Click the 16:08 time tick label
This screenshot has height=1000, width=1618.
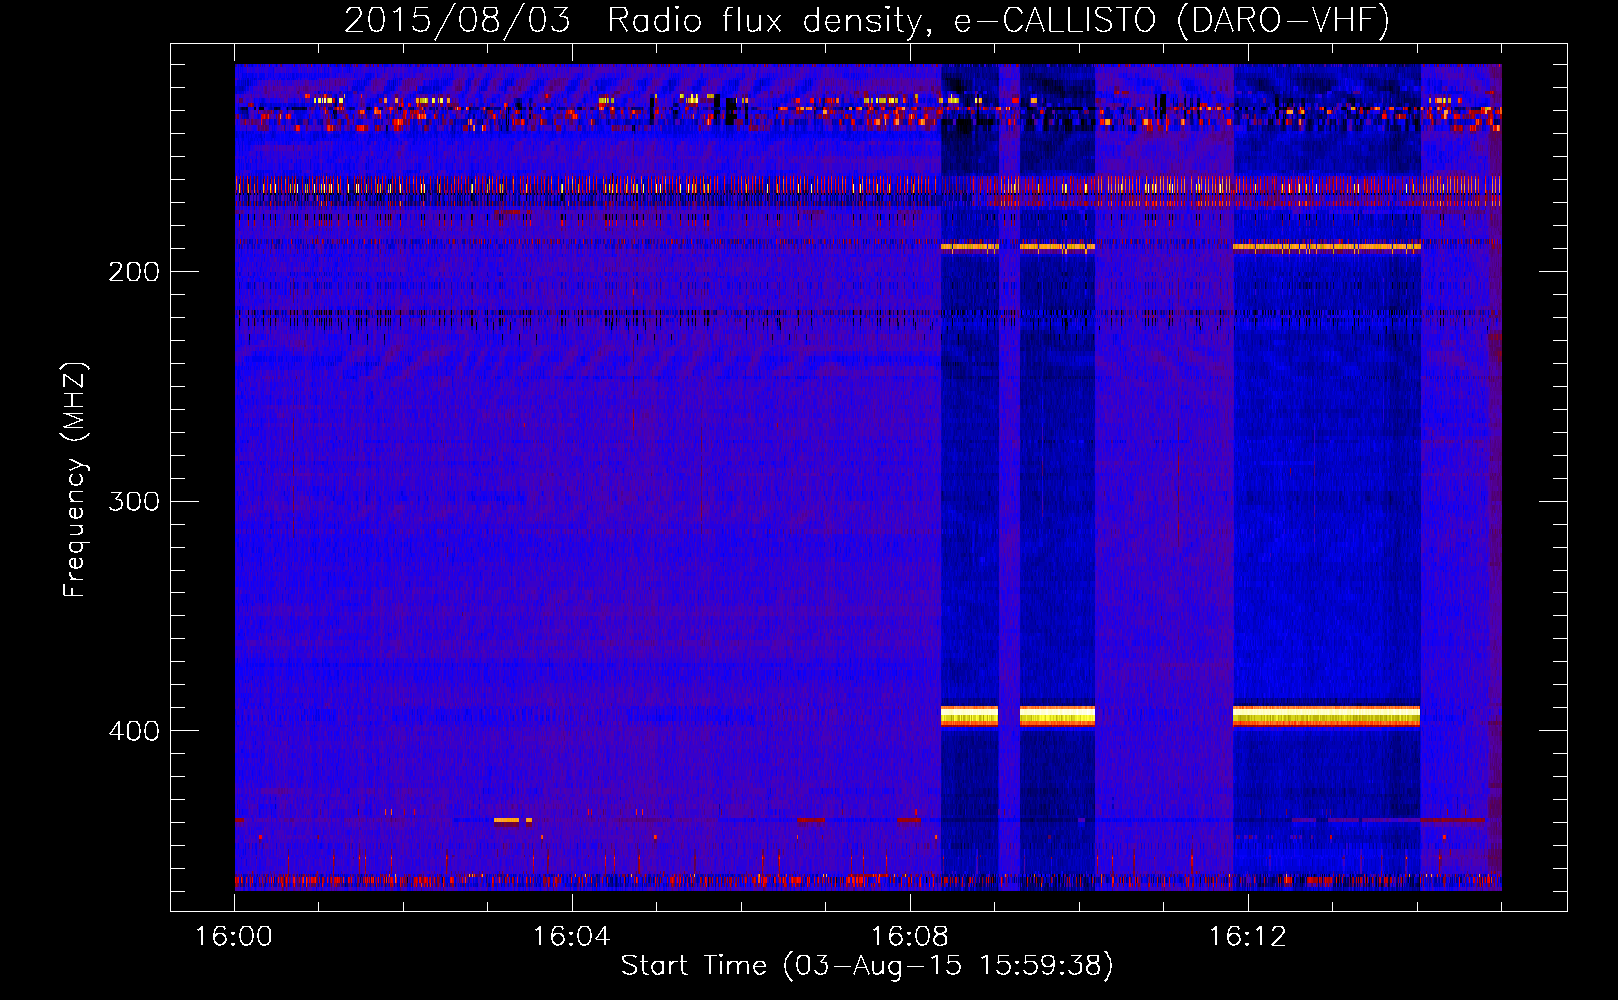click(x=909, y=936)
